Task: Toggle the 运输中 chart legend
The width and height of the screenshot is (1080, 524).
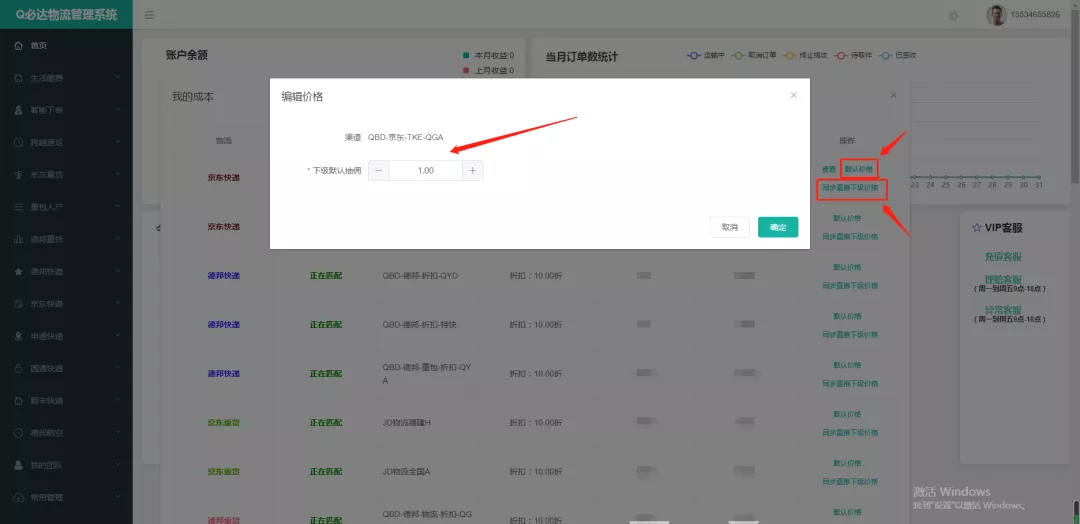Action: (x=705, y=56)
